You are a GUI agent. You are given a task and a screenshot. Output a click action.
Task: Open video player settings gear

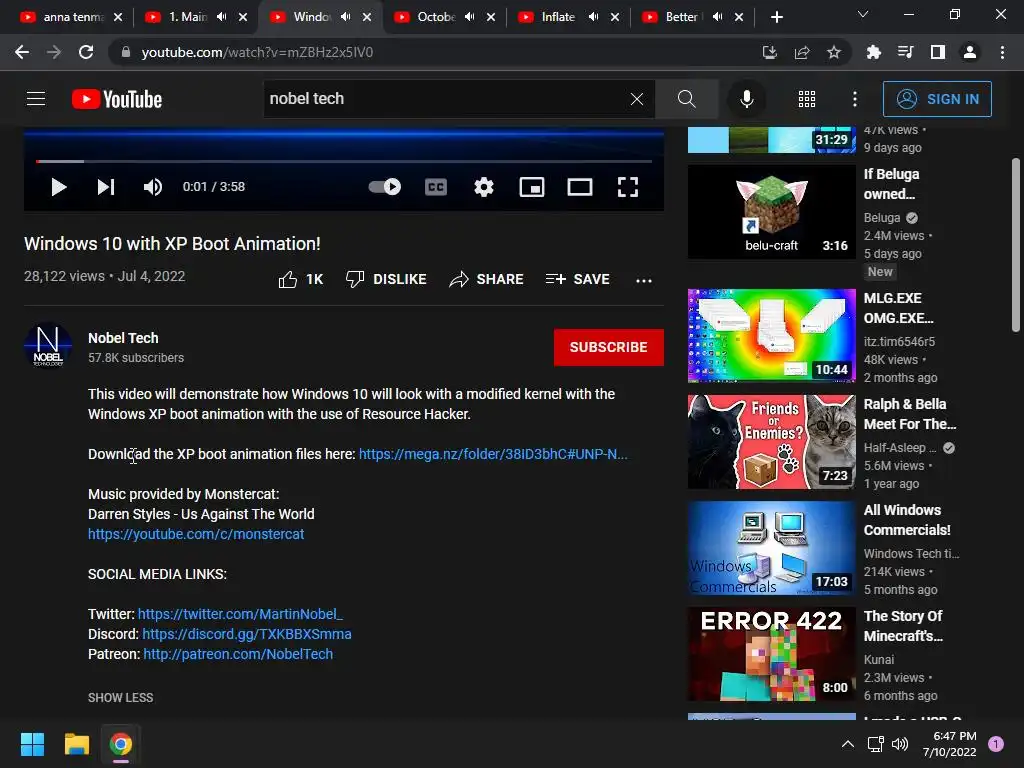[483, 187]
